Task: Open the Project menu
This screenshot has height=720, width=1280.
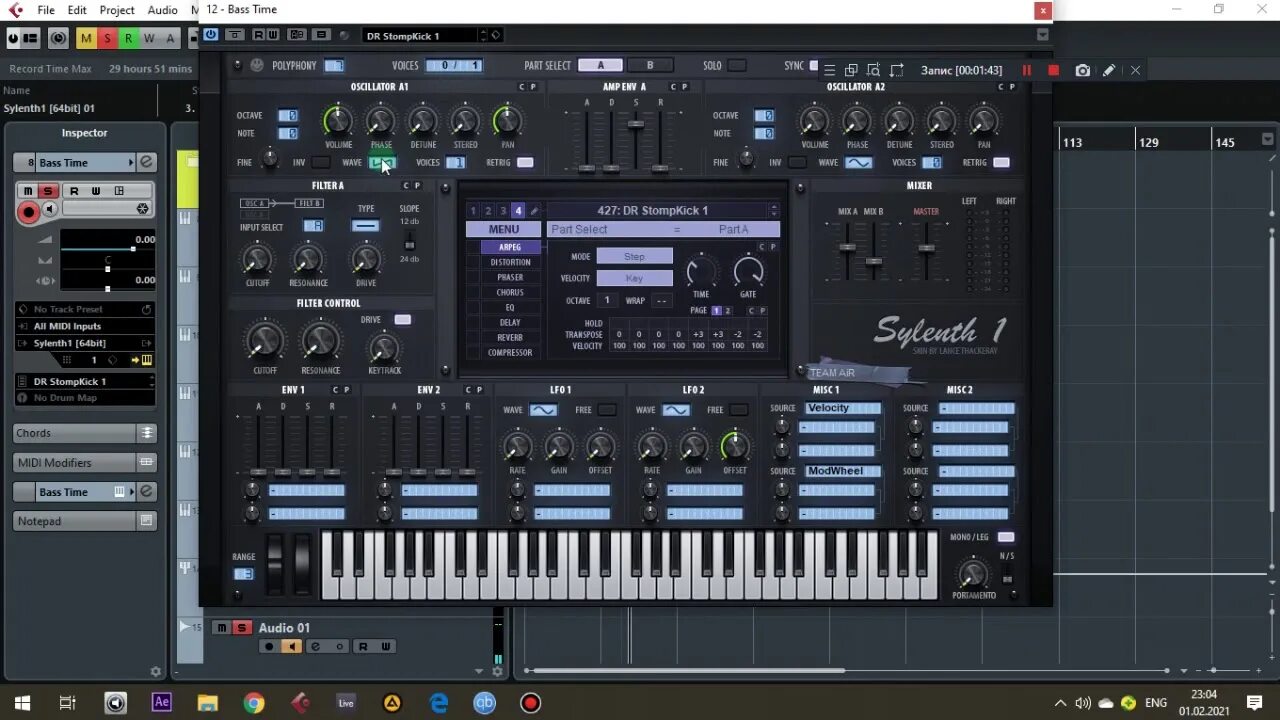Action: coord(117,10)
